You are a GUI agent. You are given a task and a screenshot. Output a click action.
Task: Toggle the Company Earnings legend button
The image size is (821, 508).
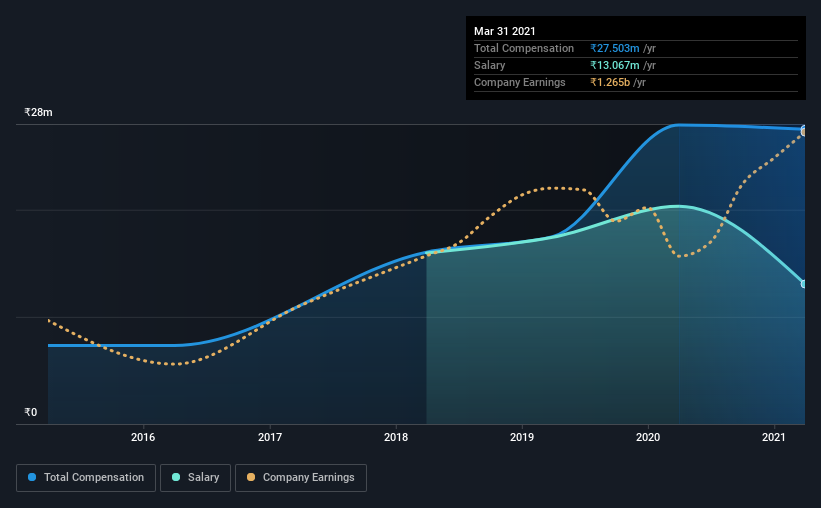click(x=301, y=478)
